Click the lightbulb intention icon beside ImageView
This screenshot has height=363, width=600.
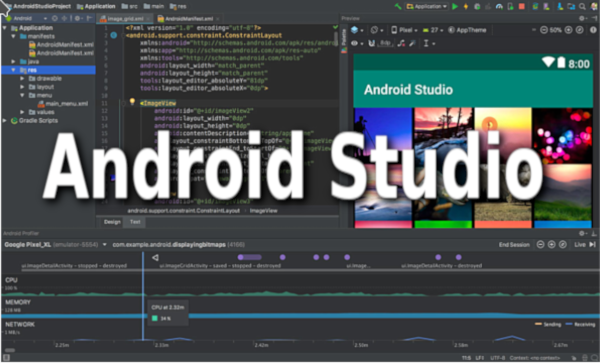132,102
